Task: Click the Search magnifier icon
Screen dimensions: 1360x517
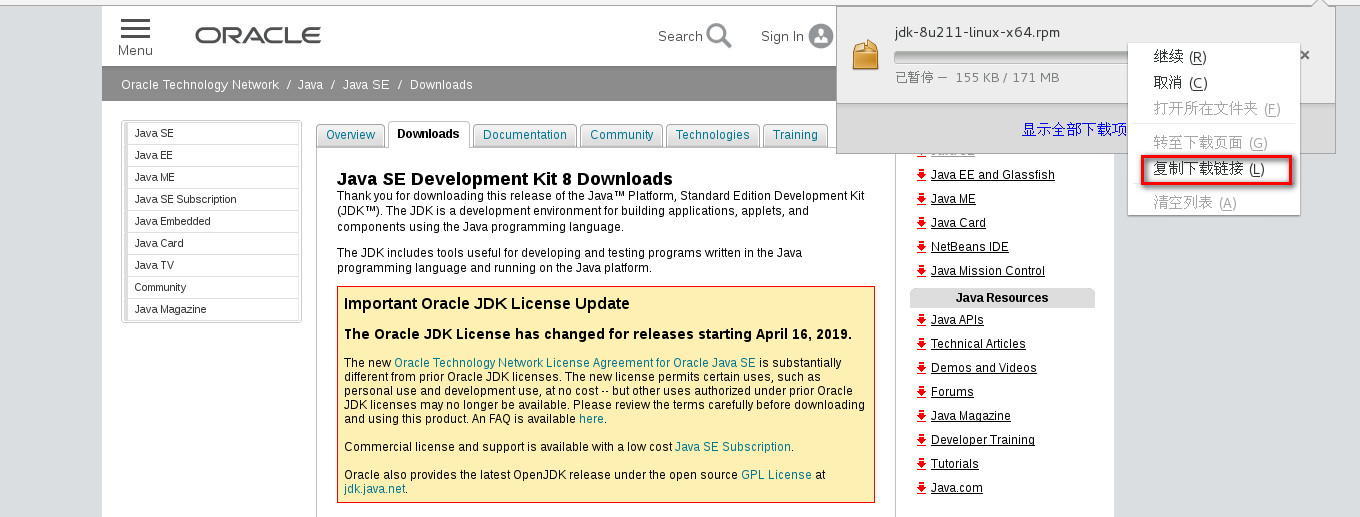Action: (x=719, y=36)
